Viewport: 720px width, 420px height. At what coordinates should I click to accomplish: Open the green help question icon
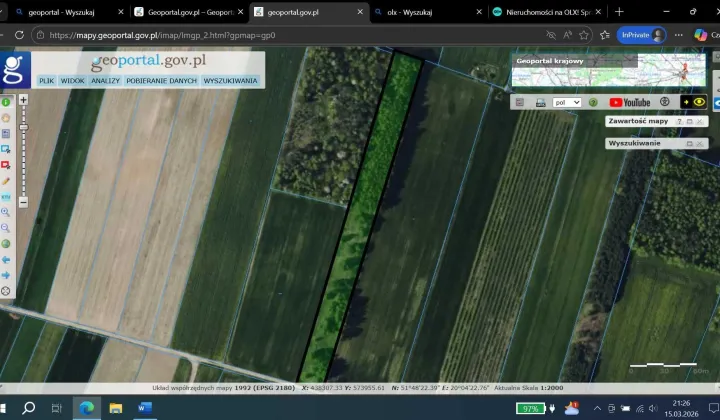coord(593,102)
